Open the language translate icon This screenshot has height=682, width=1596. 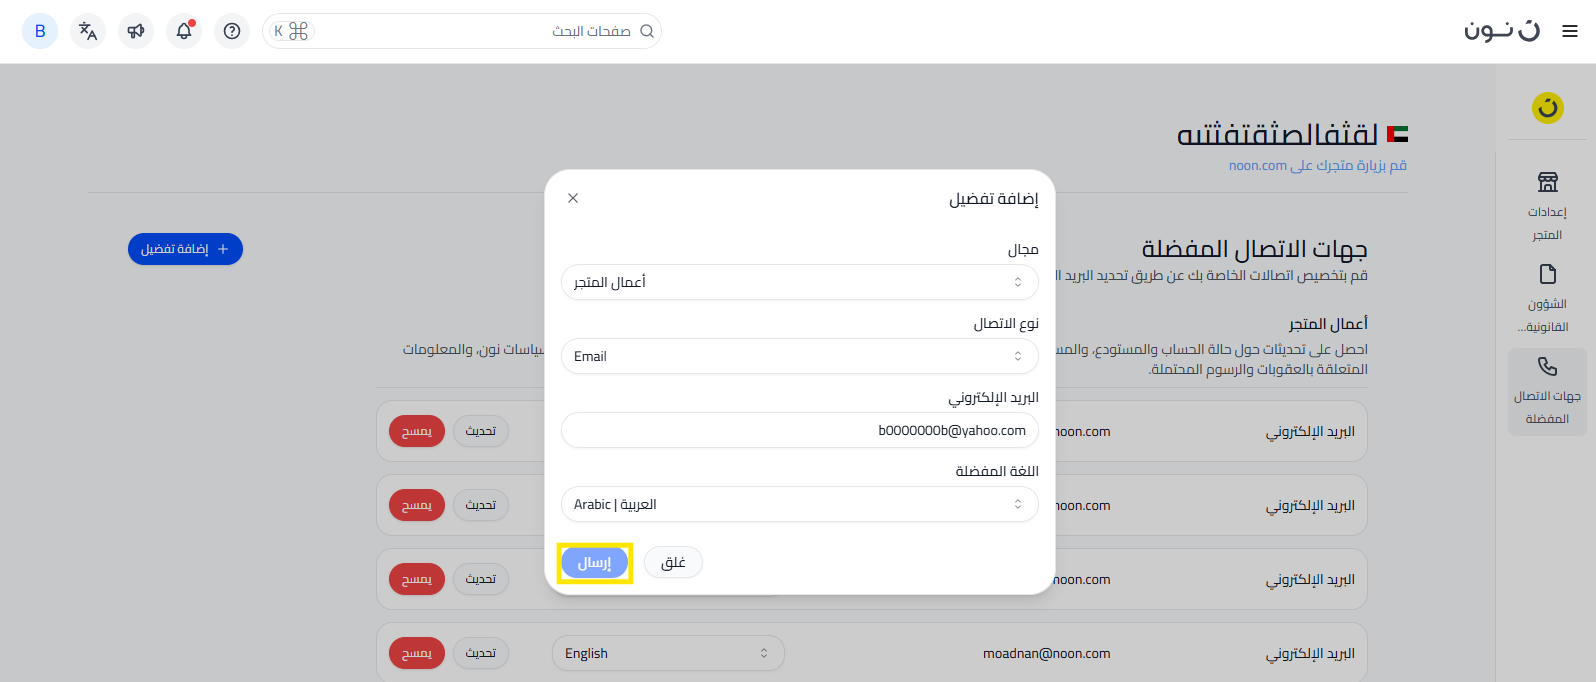pyautogui.click(x=88, y=31)
